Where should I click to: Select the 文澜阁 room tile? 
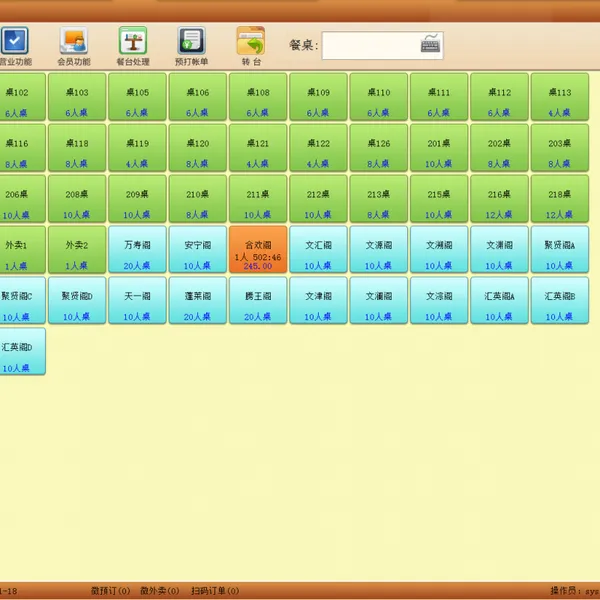click(x=379, y=300)
